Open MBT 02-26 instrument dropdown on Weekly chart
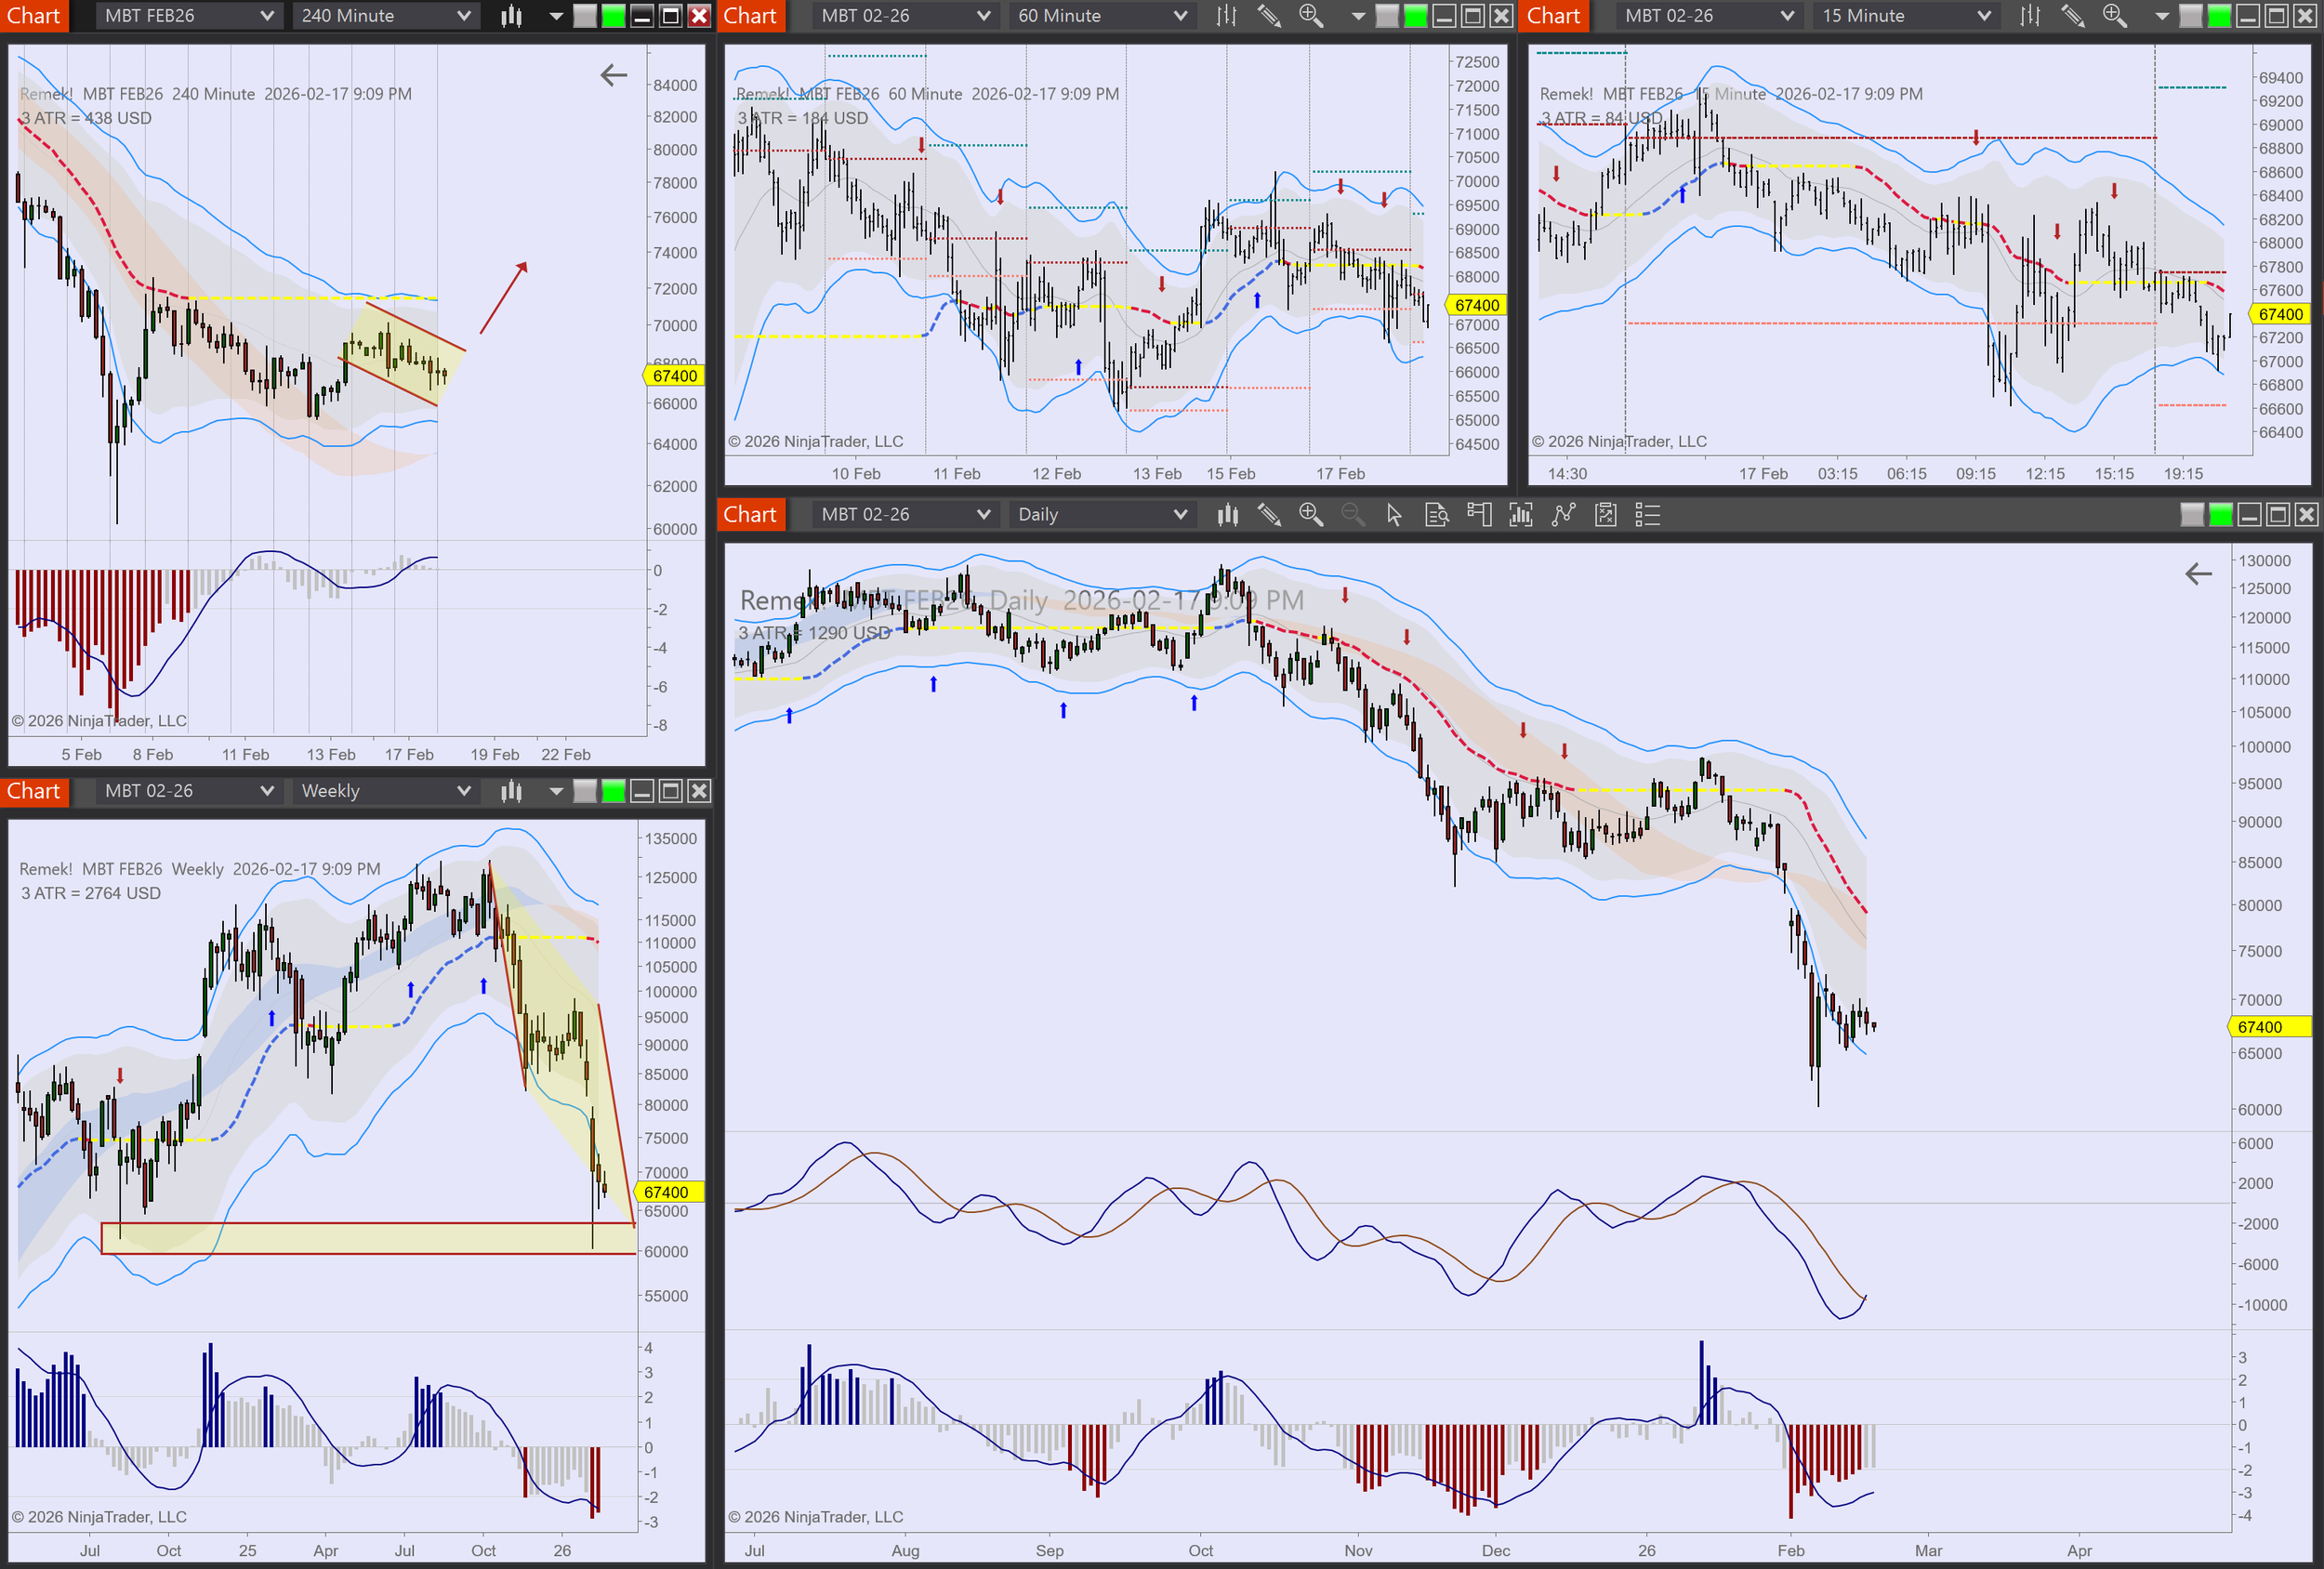The image size is (2324, 1569). (188, 791)
